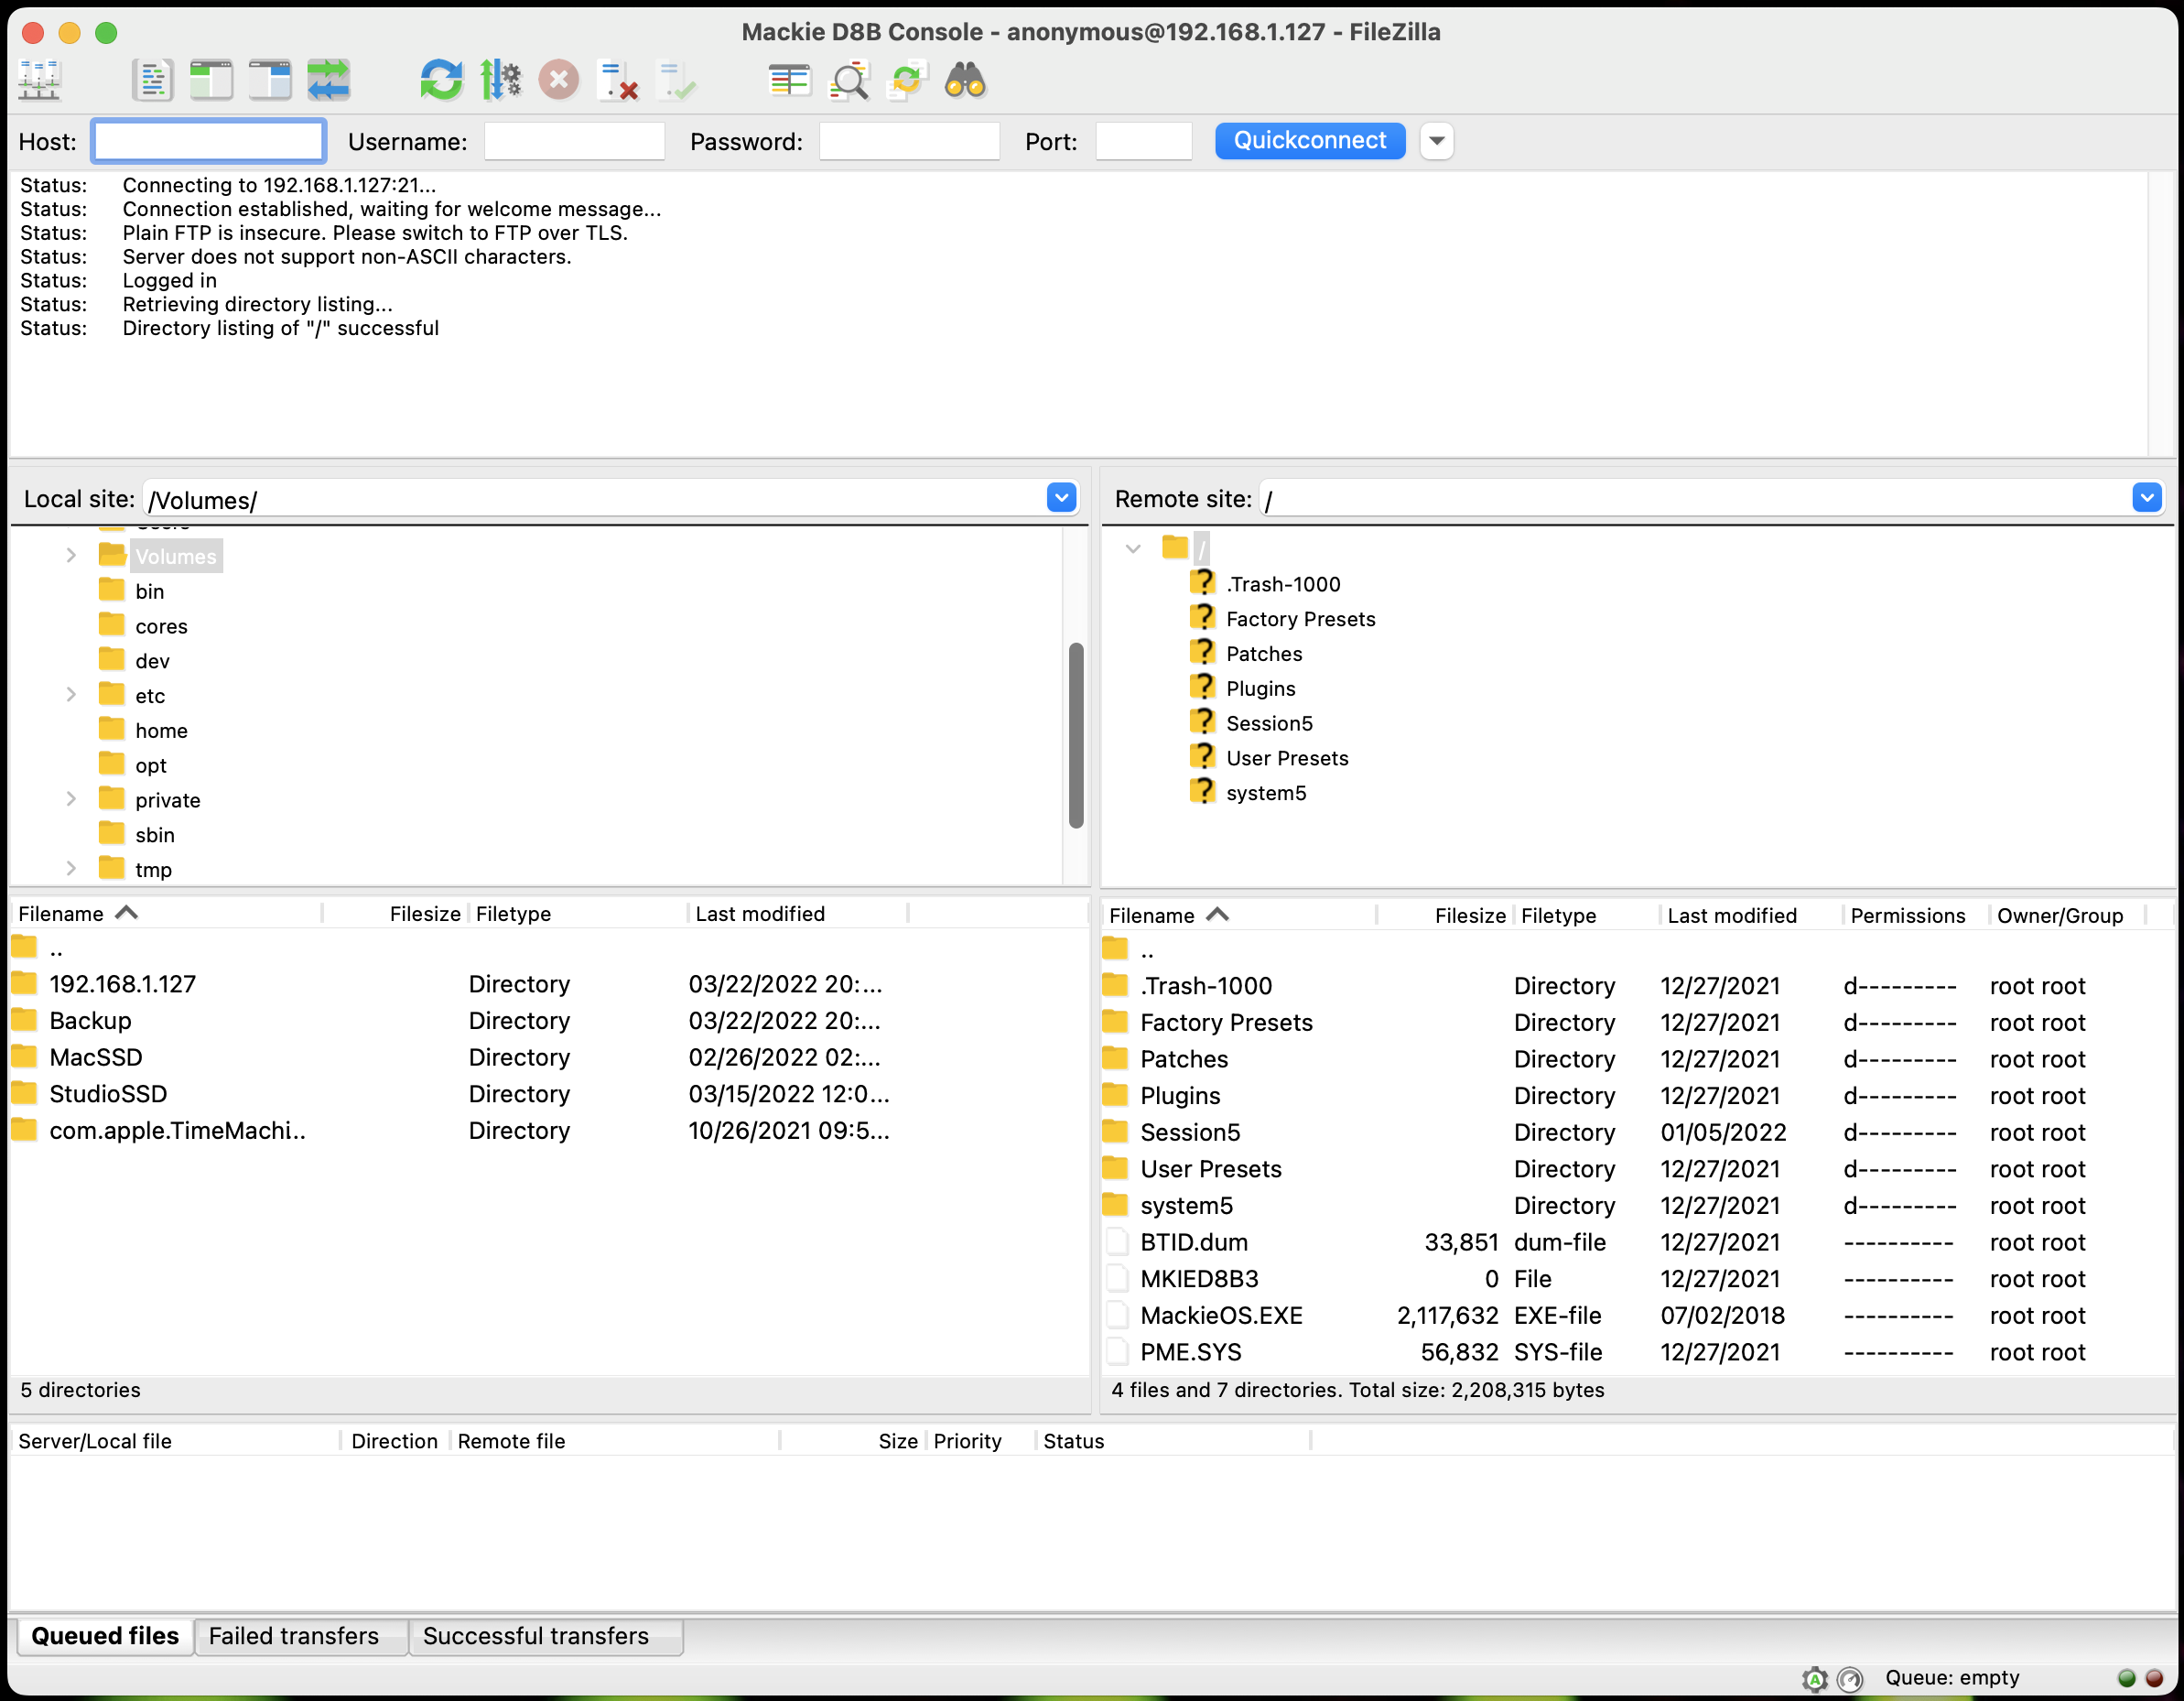Expand the etc local directory tree
The image size is (2184, 1701).
(68, 694)
